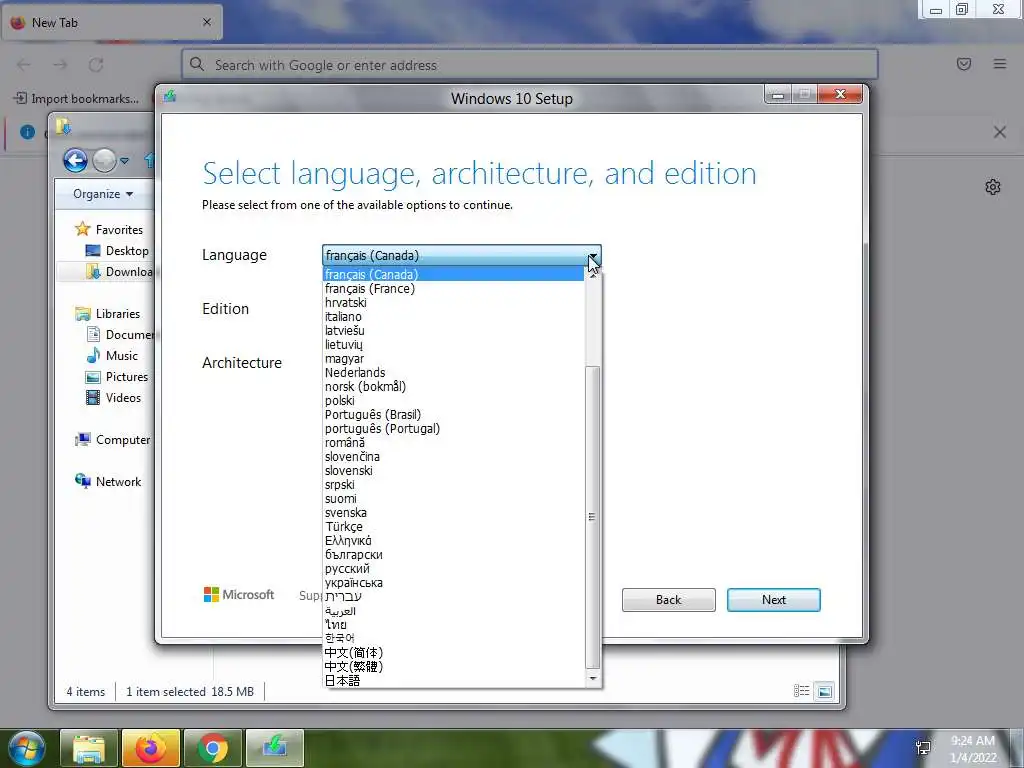The width and height of the screenshot is (1024, 768).
Task: Dismiss Firefox notification bar close X
Action: click(x=1000, y=132)
